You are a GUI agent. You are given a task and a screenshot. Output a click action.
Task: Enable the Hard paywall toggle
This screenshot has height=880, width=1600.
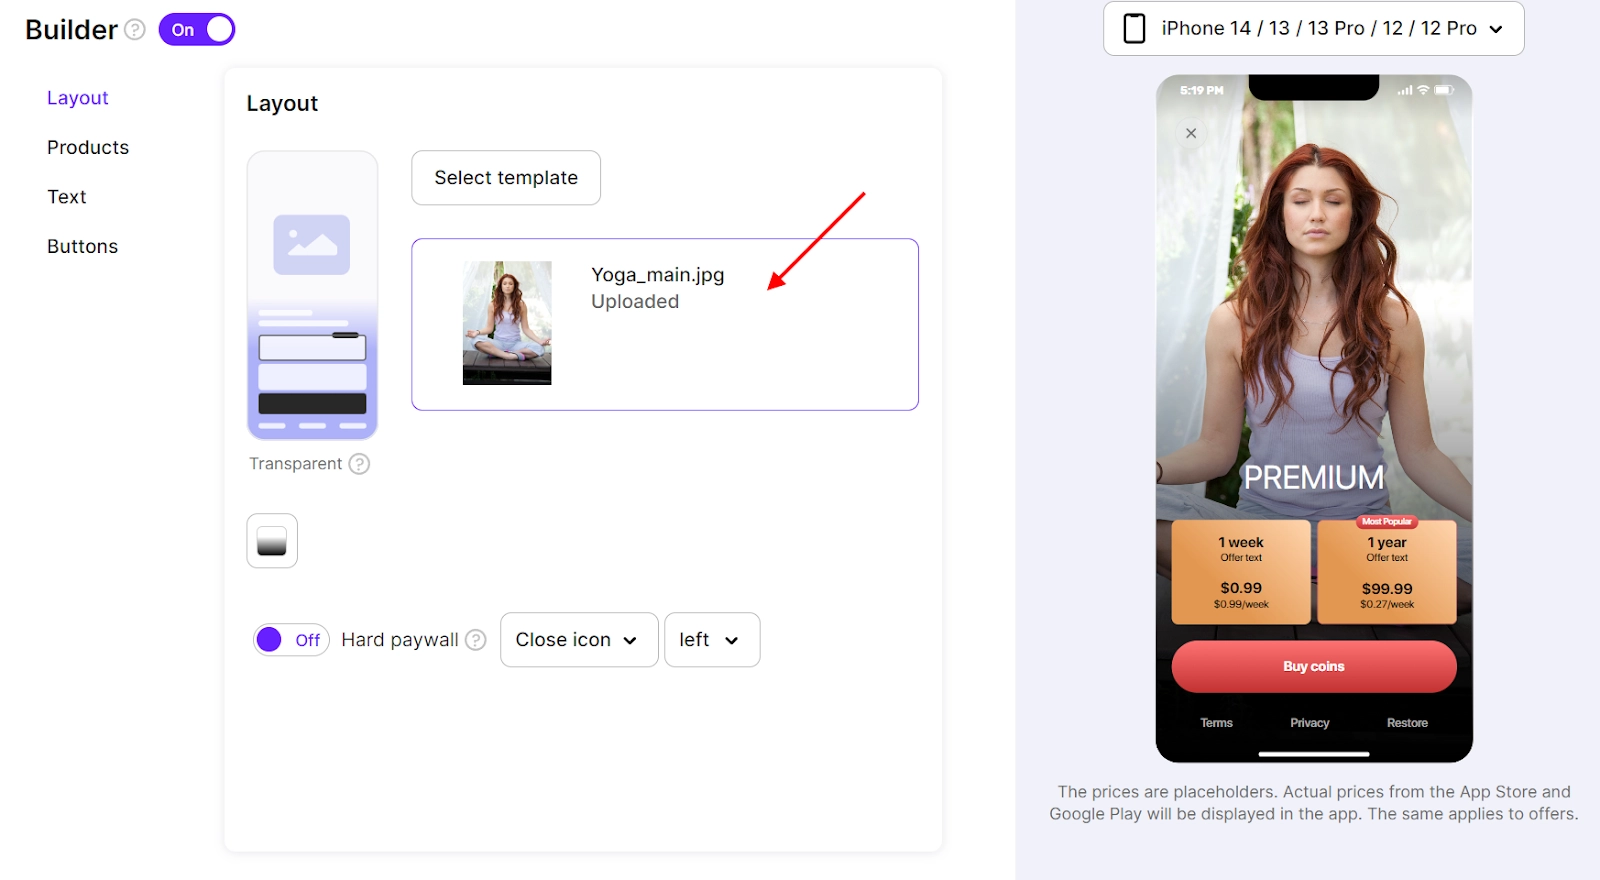291,640
